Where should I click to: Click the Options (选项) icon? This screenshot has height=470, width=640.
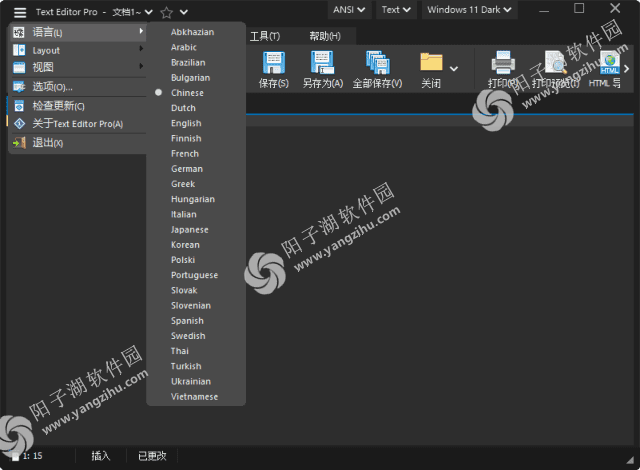[x=19, y=86]
